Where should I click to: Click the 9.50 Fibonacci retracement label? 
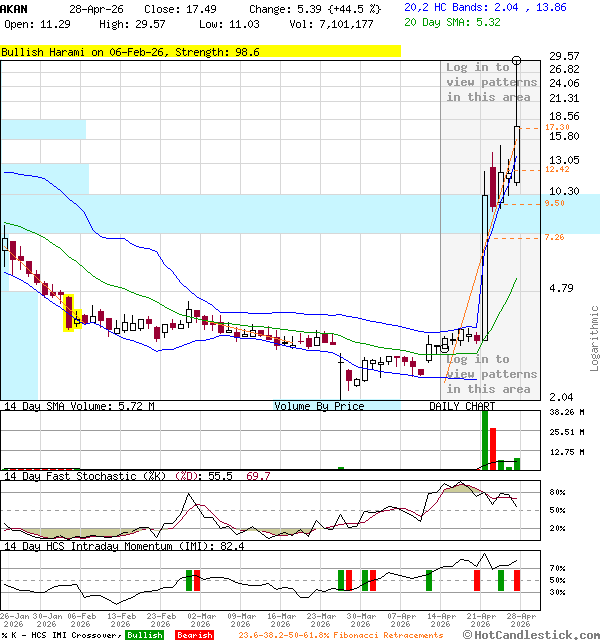pyautogui.click(x=554, y=203)
